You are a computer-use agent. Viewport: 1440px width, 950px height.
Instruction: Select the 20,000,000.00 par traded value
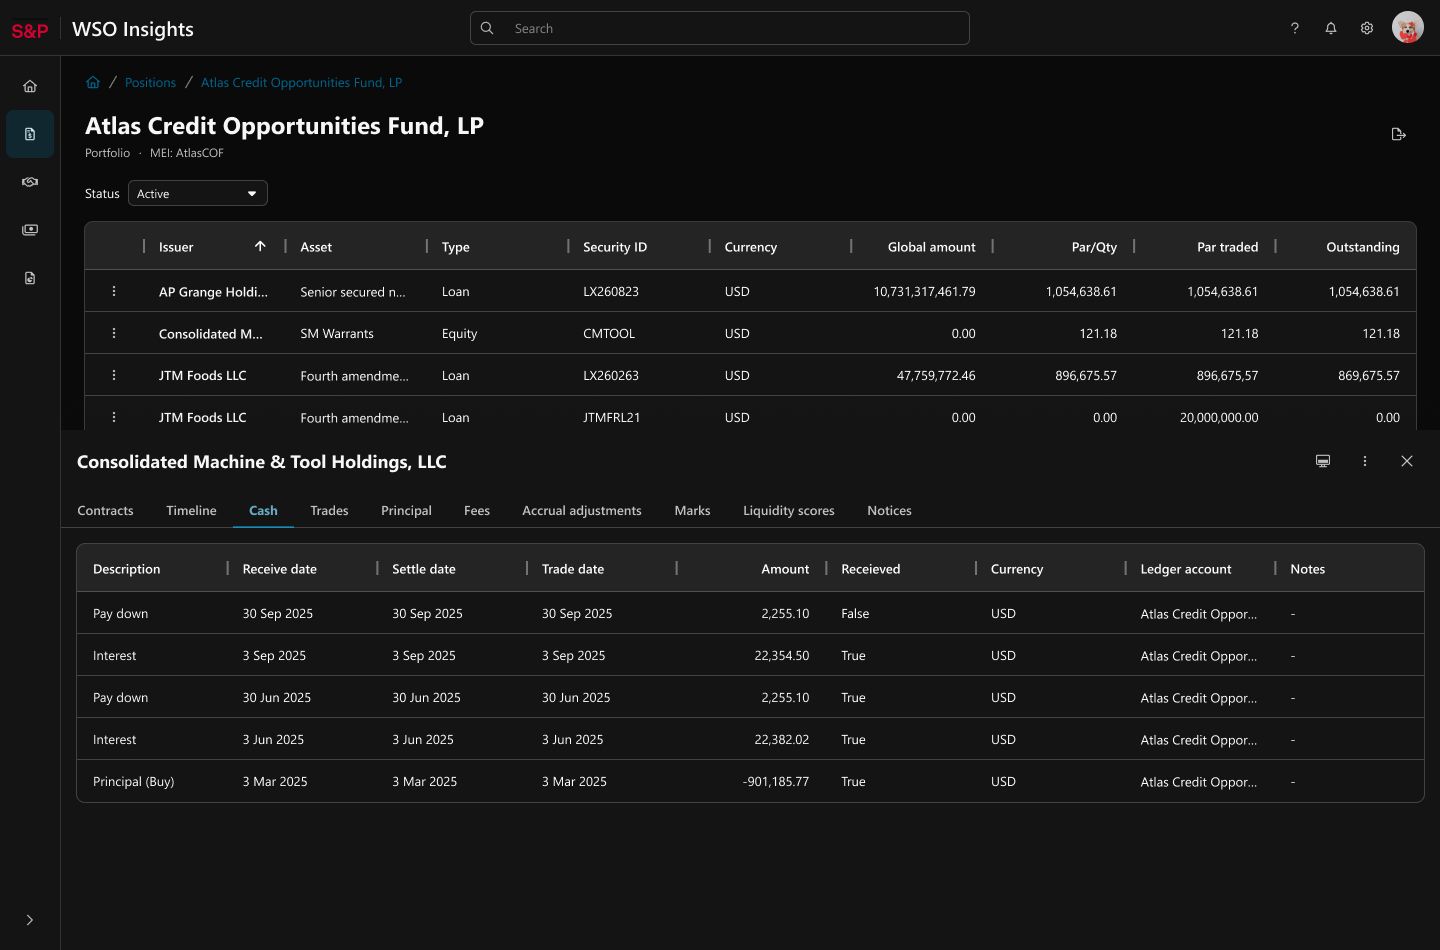pos(1219,418)
